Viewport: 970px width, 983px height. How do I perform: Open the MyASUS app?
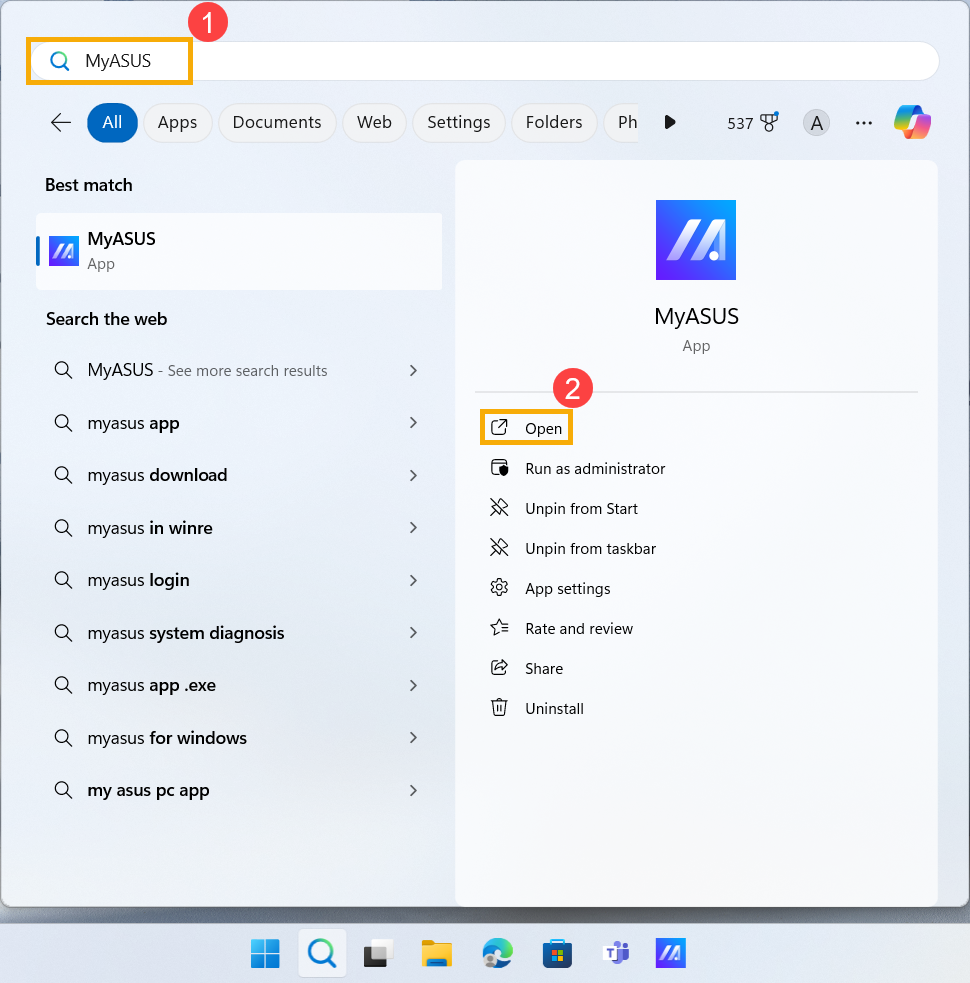(x=527, y=428)
